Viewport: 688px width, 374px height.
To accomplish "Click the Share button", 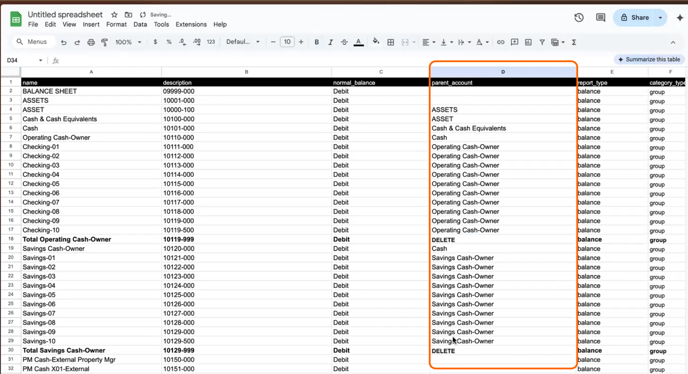I will [635, 18].
